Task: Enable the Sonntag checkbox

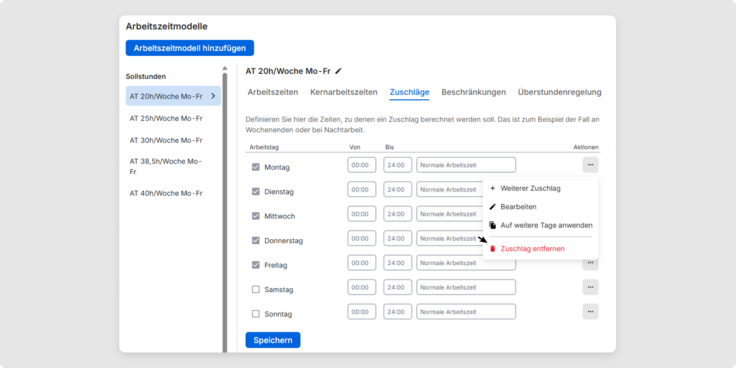Action: pyautogui.click(x=256, y=314)
